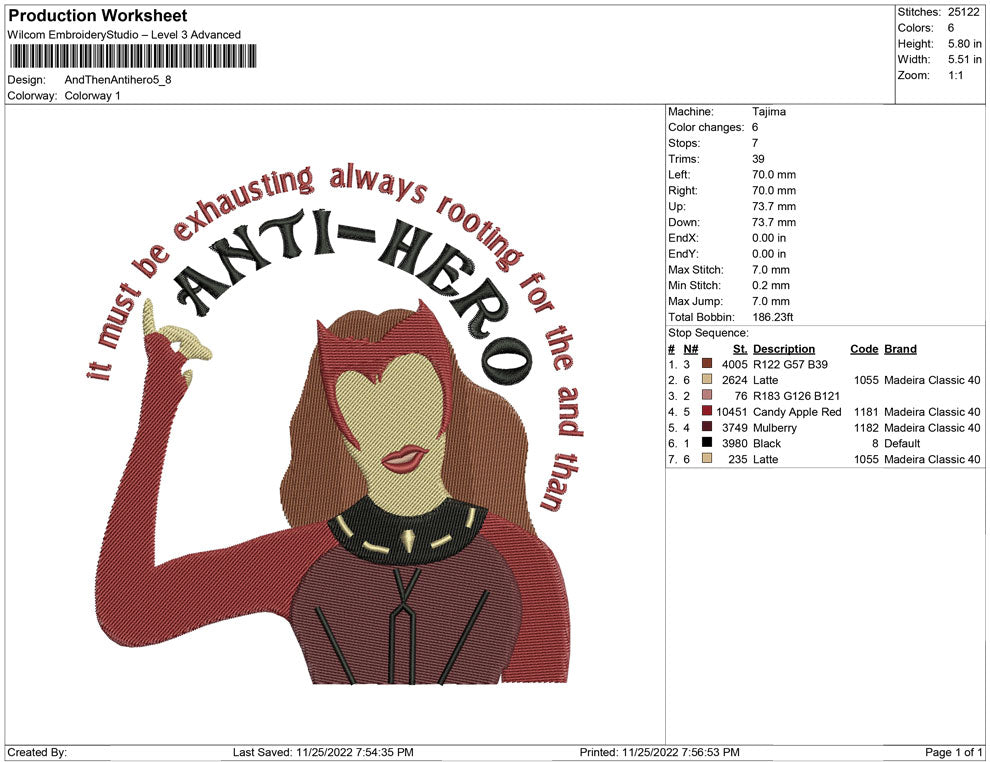Select stitch count '10451' for Candy Apple Red
This screenshot has height=762, width=990.
(x=732, y=412)
